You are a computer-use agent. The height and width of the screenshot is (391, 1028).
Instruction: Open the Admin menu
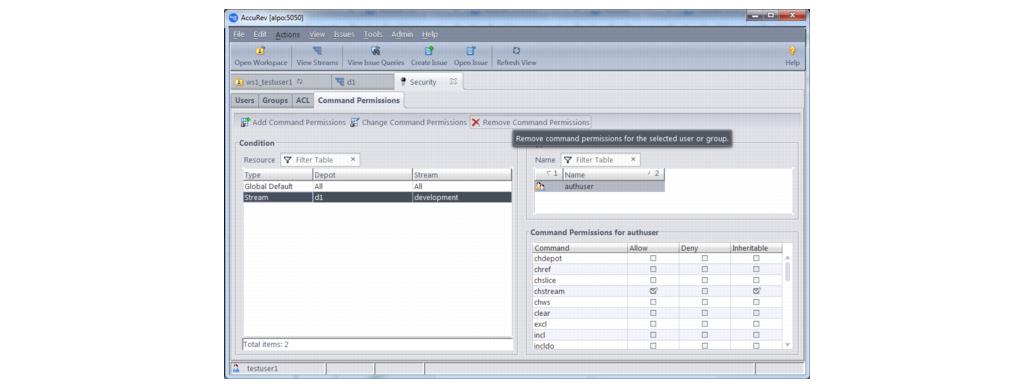(x=402, y=34)
